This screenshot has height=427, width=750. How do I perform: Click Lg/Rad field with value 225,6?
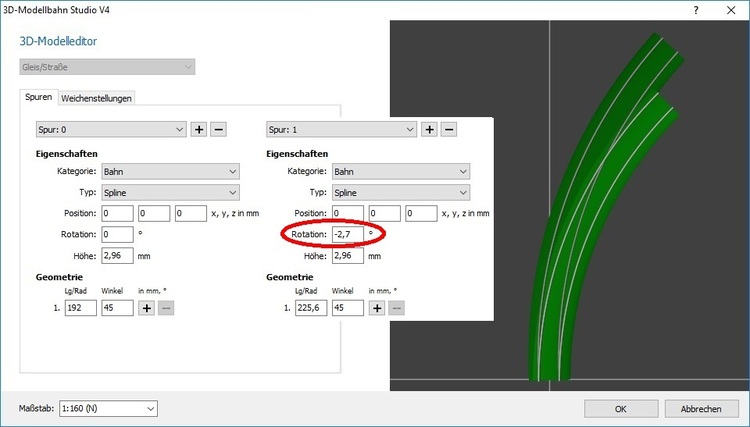point(311,308)
